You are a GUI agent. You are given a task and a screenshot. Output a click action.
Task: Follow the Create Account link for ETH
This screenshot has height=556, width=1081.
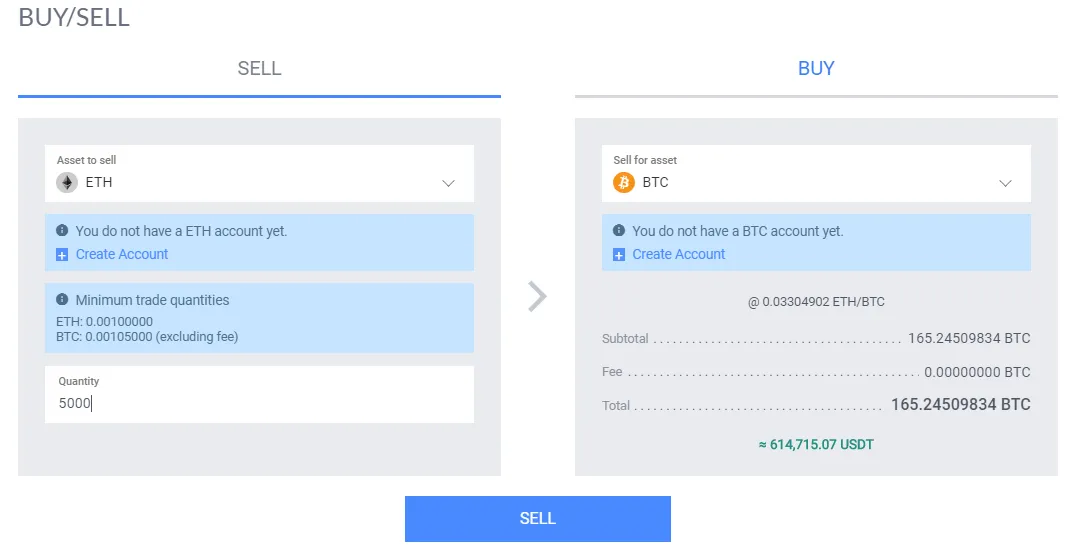click(x=122, y=255)
